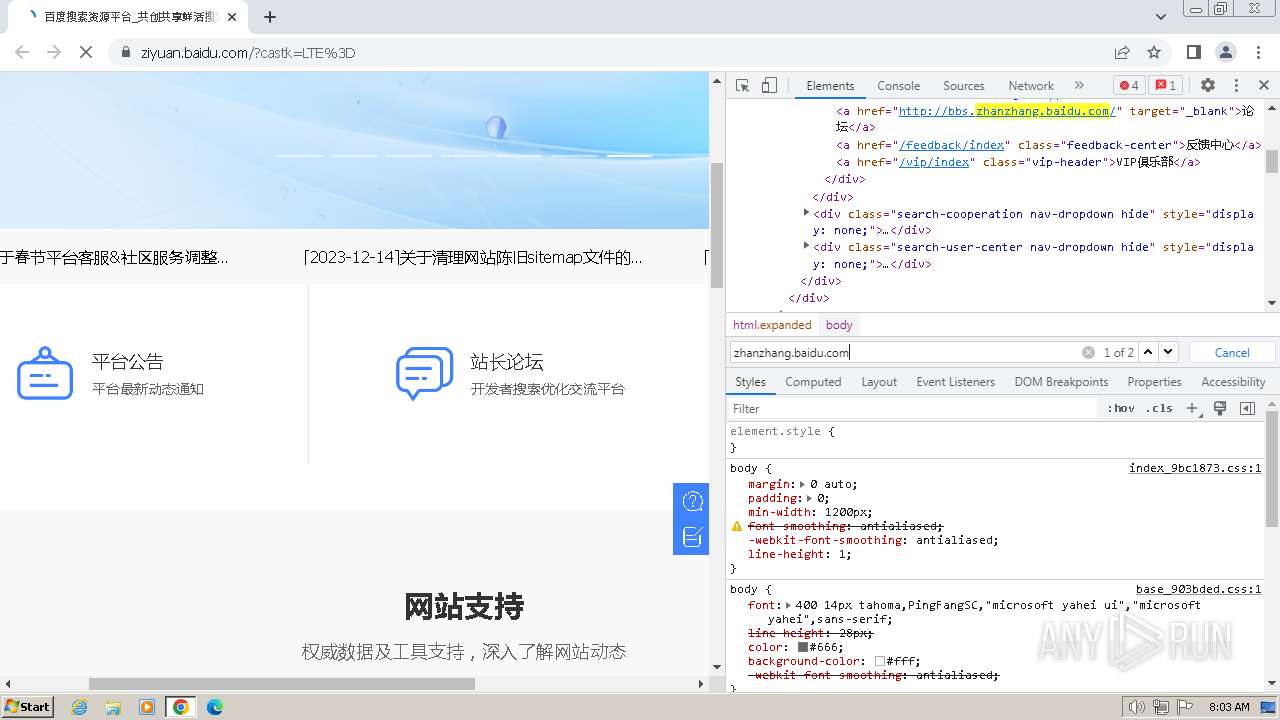Open the tab search dropdown arrow
The image size is (1280, 720).
1161,16
